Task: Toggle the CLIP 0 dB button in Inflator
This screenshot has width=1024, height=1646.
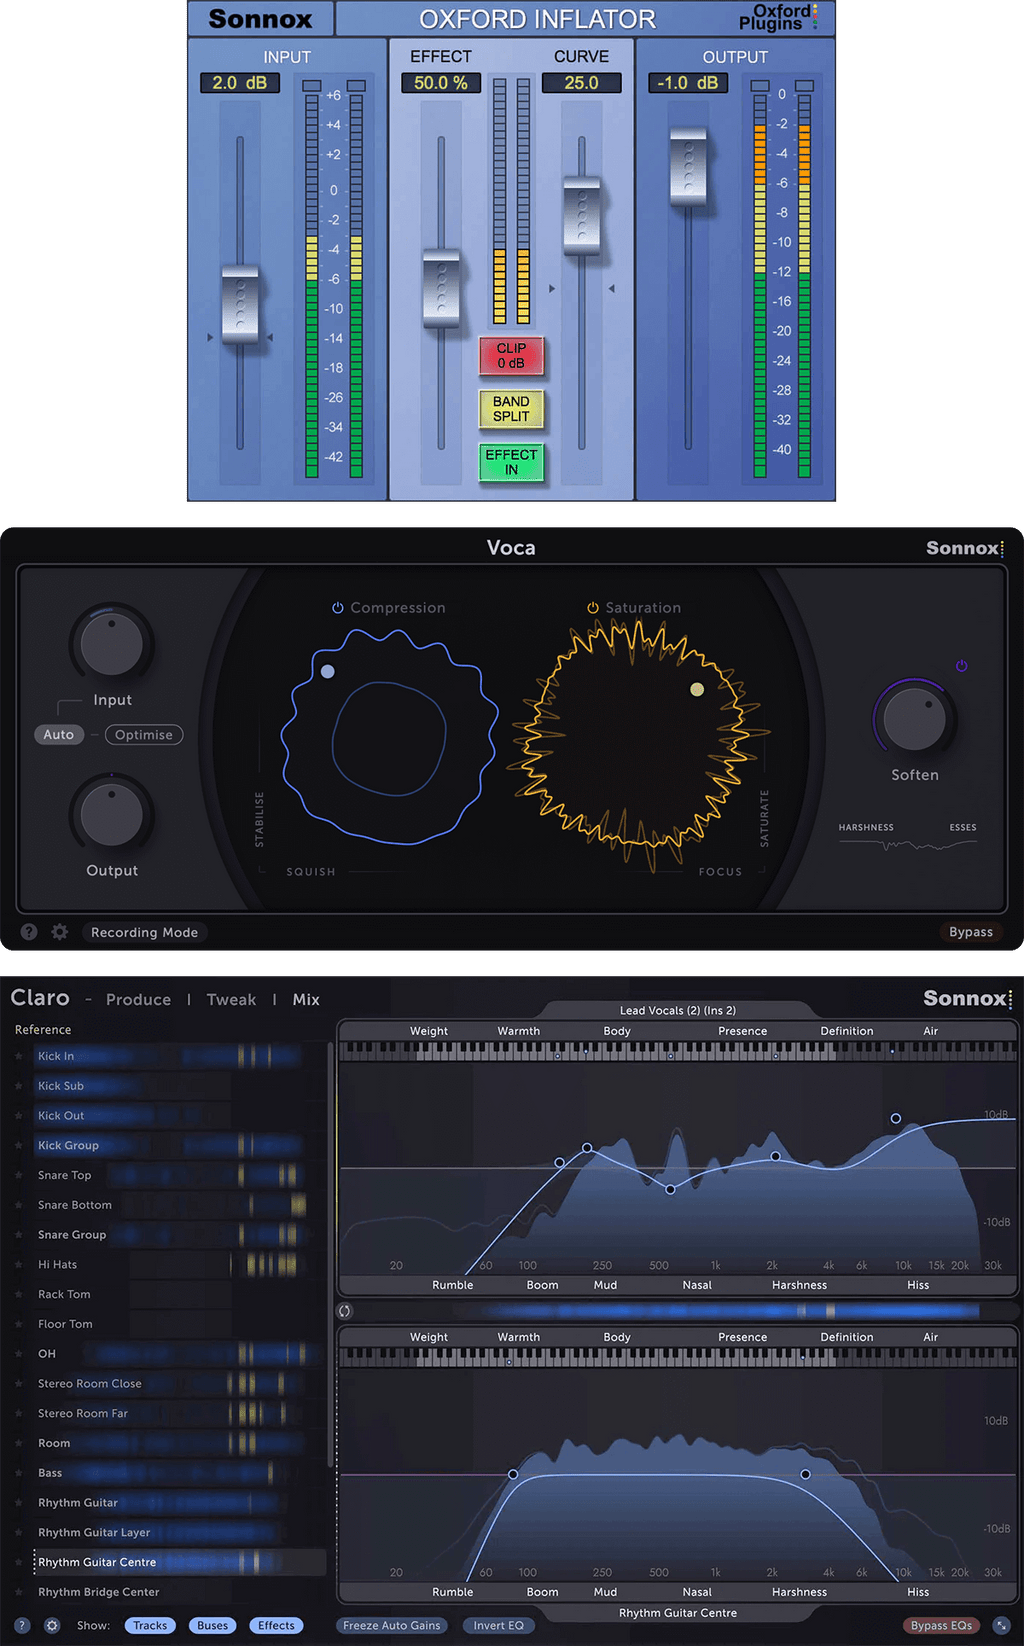Action: (511, 355)
